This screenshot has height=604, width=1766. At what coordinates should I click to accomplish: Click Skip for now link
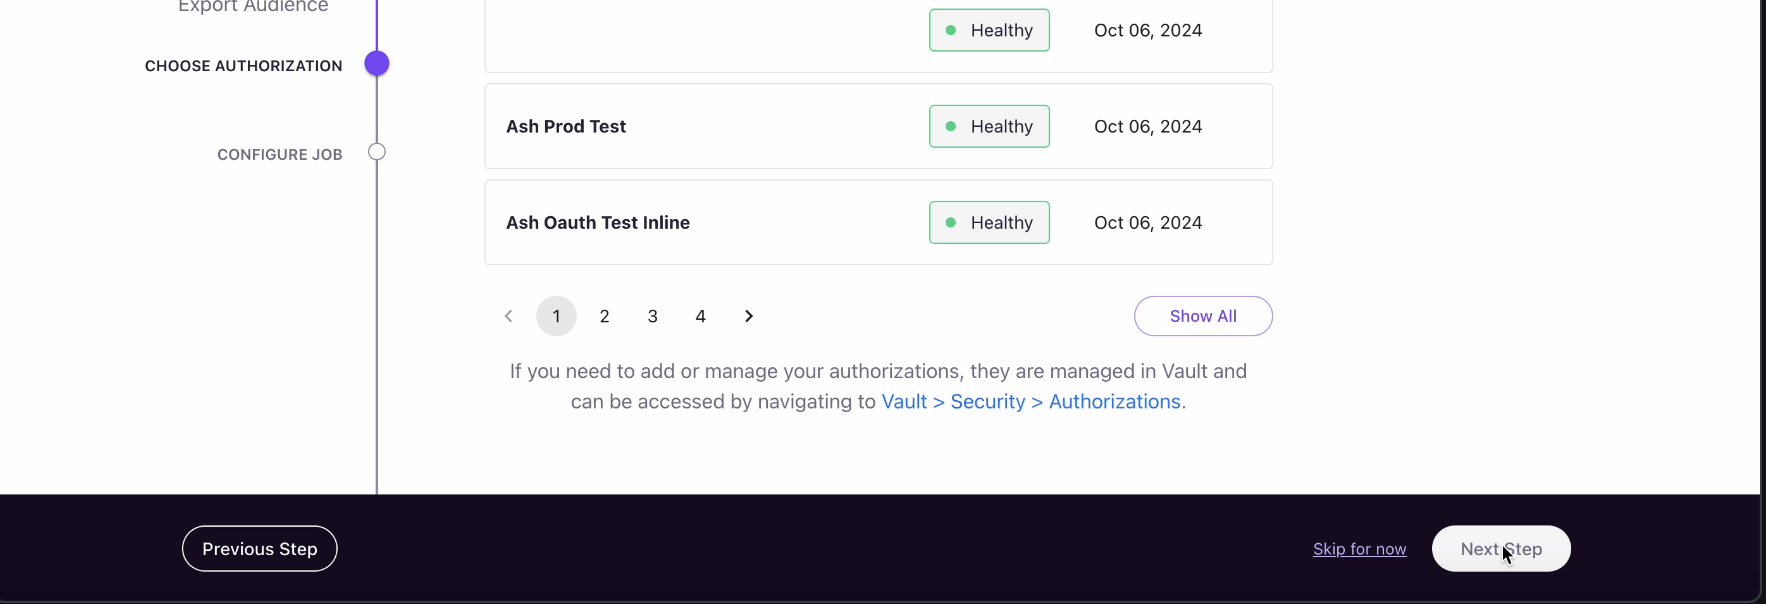[1359, 549]
